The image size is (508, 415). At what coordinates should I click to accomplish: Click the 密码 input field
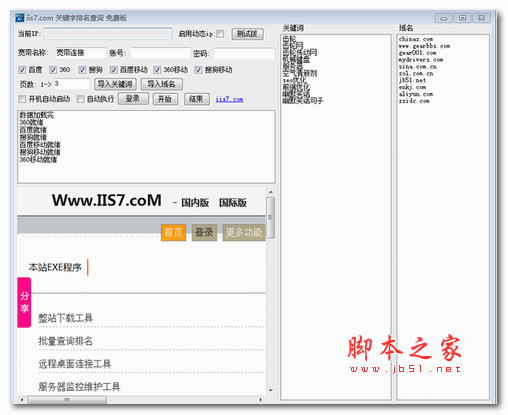click(x=244, y=53)
